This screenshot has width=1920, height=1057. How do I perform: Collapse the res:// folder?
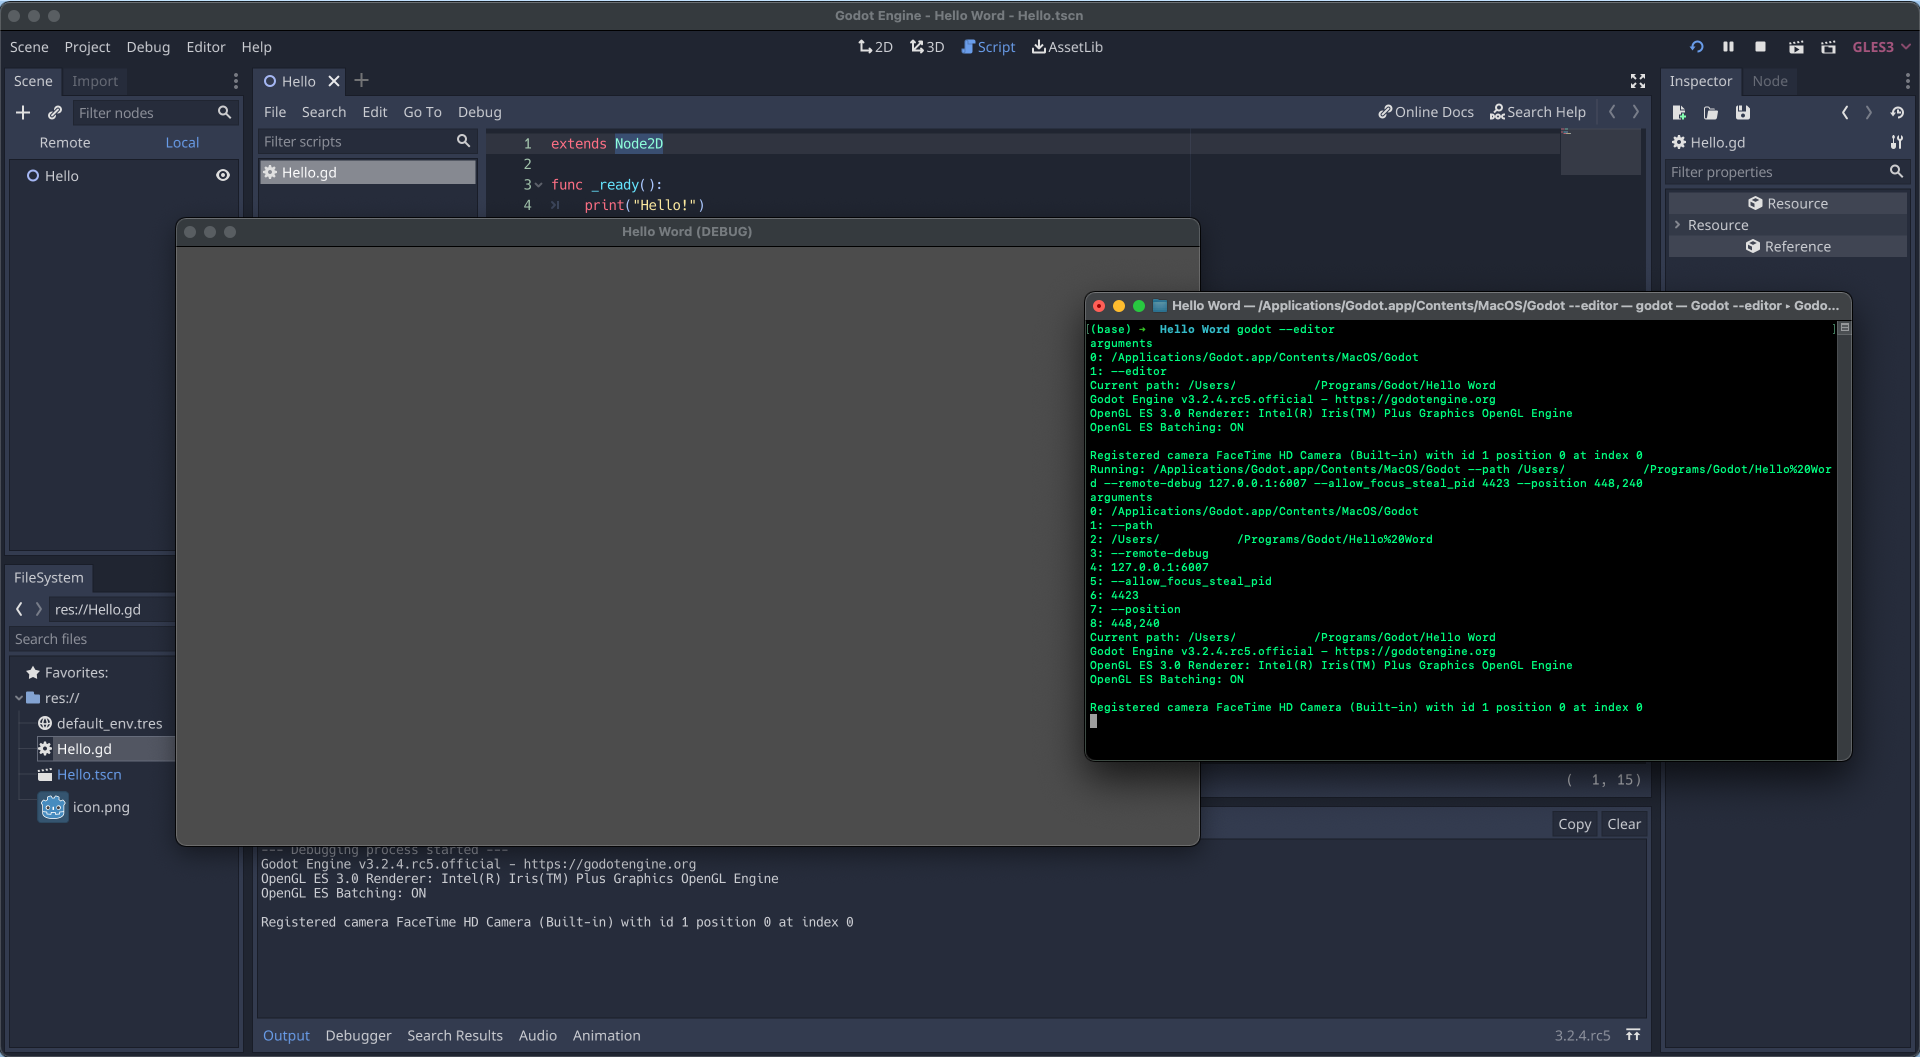click(19, 698)
